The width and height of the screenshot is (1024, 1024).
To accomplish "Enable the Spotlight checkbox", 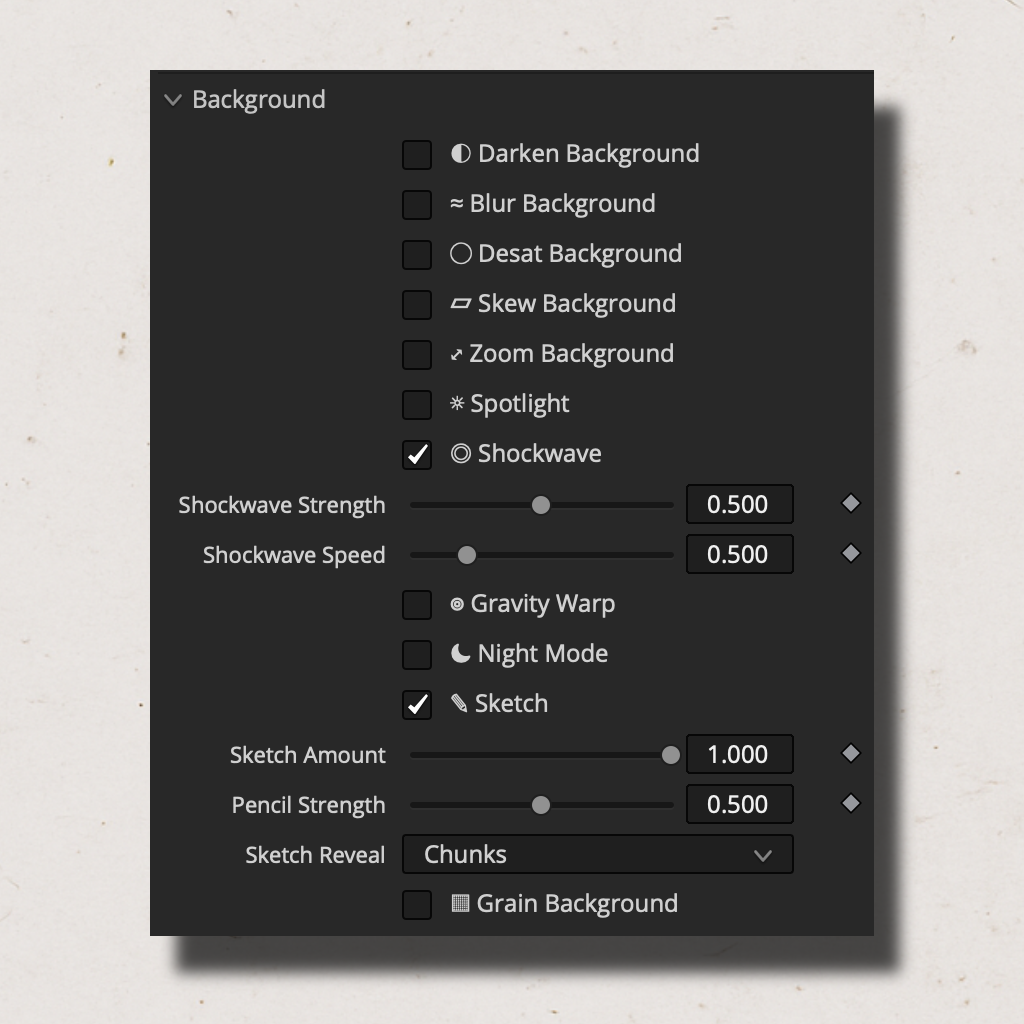I will point(417,405).
